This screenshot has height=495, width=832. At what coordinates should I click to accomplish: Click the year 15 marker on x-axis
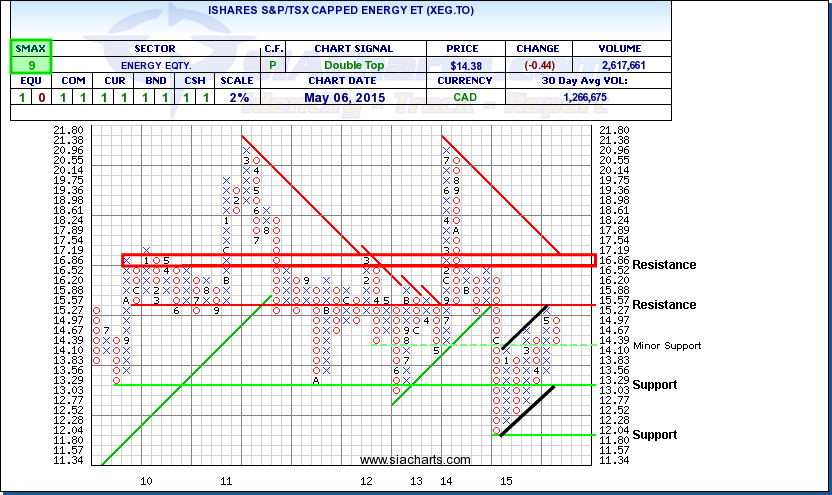pyautogui.click(x=507, y=481)
